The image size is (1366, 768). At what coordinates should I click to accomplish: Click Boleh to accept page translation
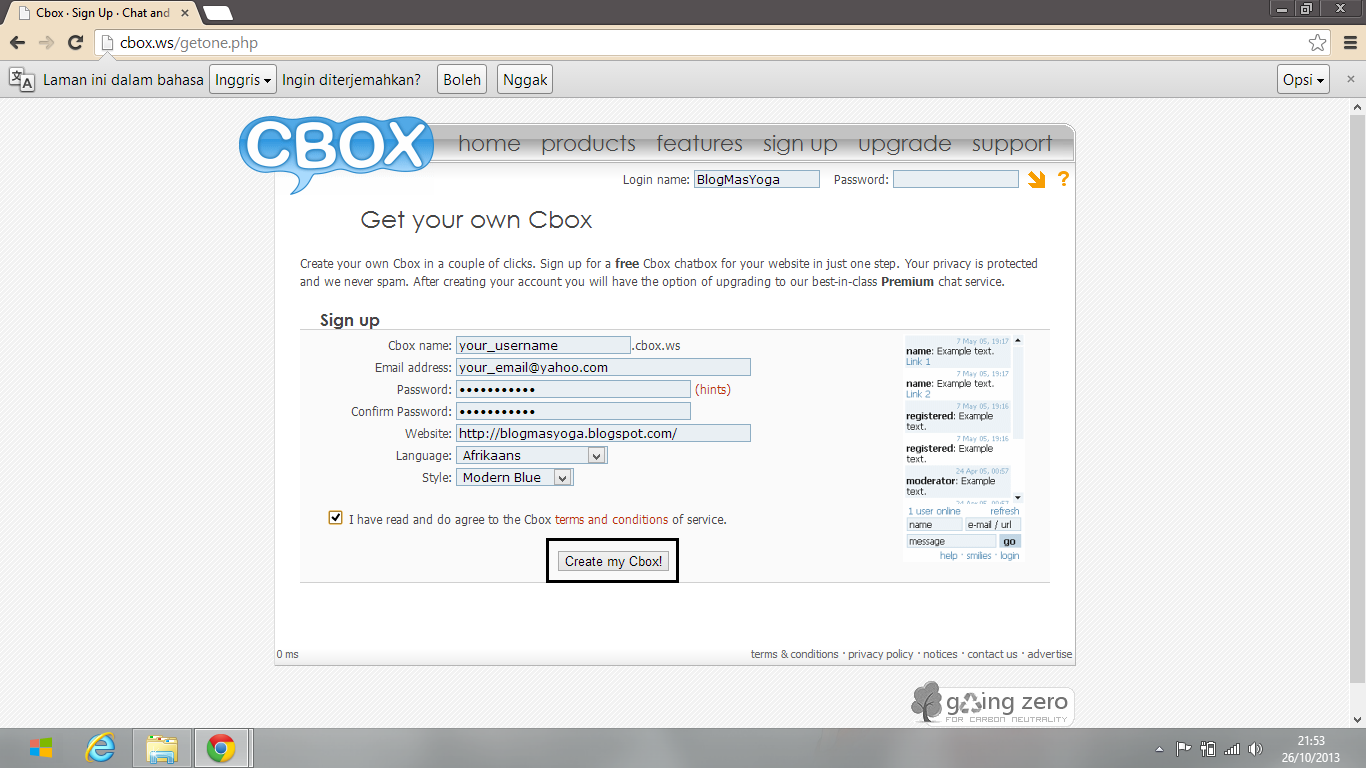coord(461,79)
